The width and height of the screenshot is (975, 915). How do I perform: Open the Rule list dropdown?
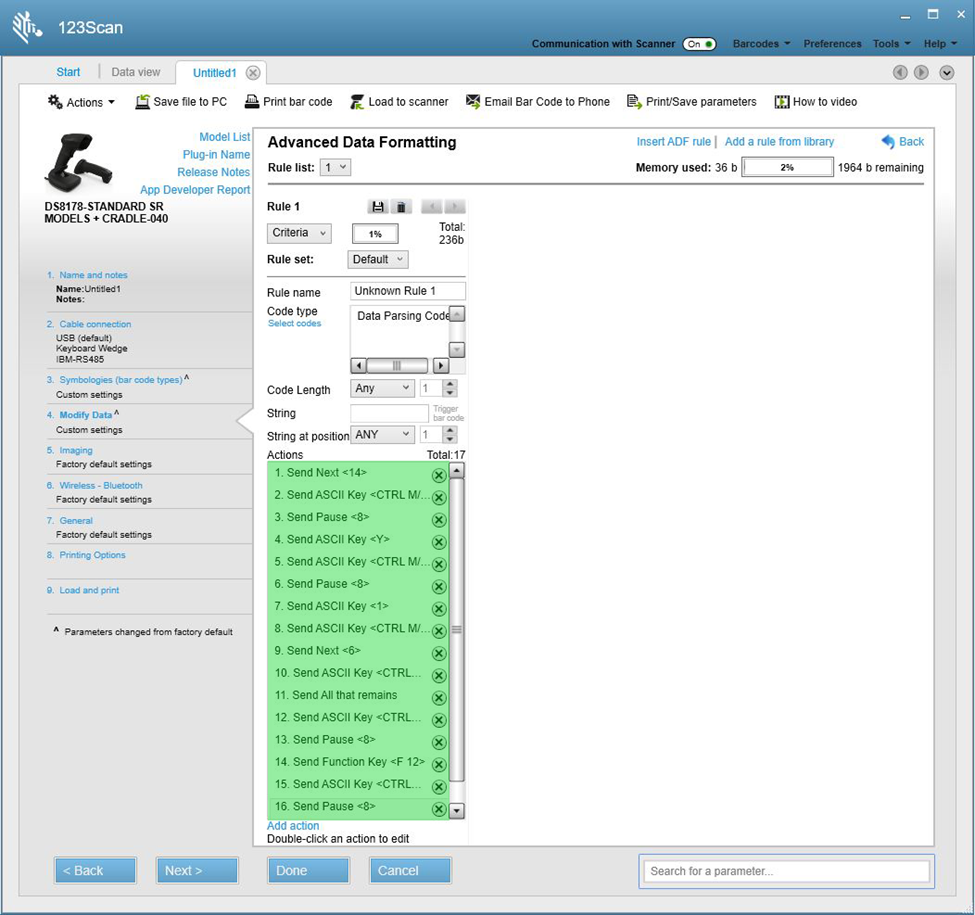334,166
